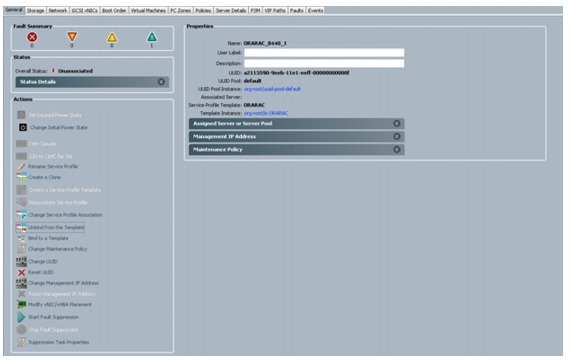Open the Events tab

(315, 11)
